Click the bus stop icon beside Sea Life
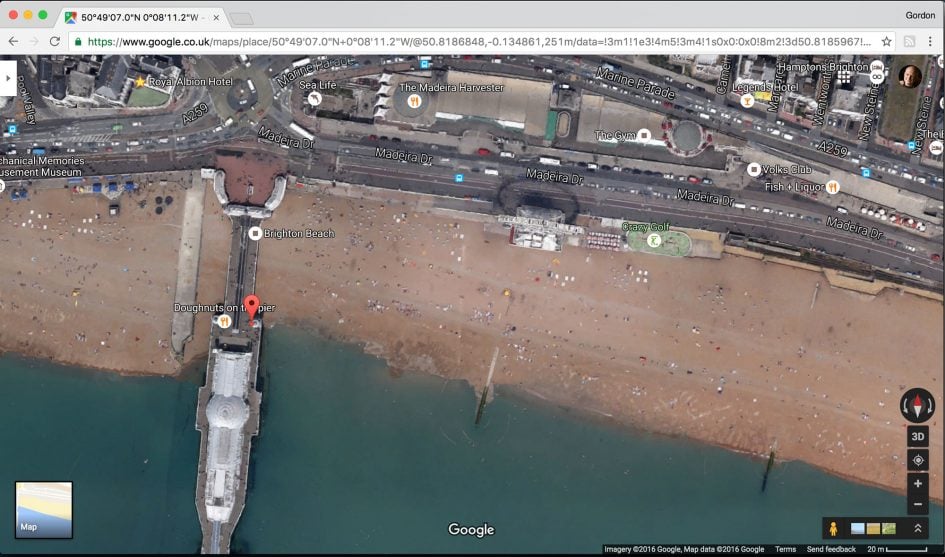Screen dimensions: 945x557 pyautogui.click(x=425, y=64)
